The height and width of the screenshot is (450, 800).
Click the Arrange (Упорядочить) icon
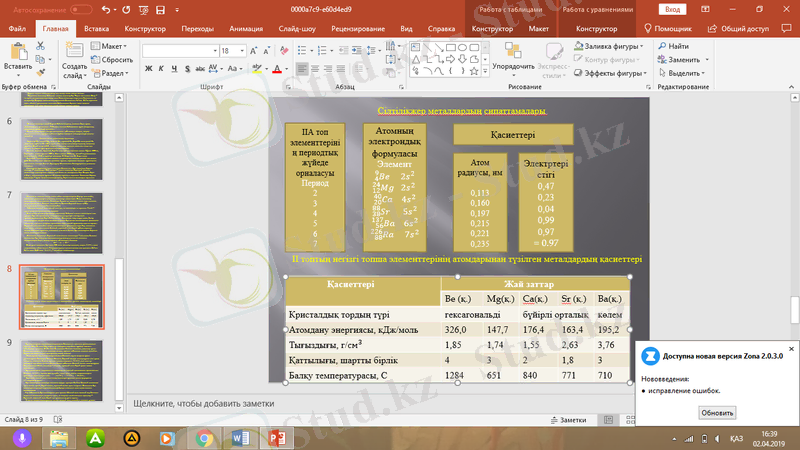(512, 50)
